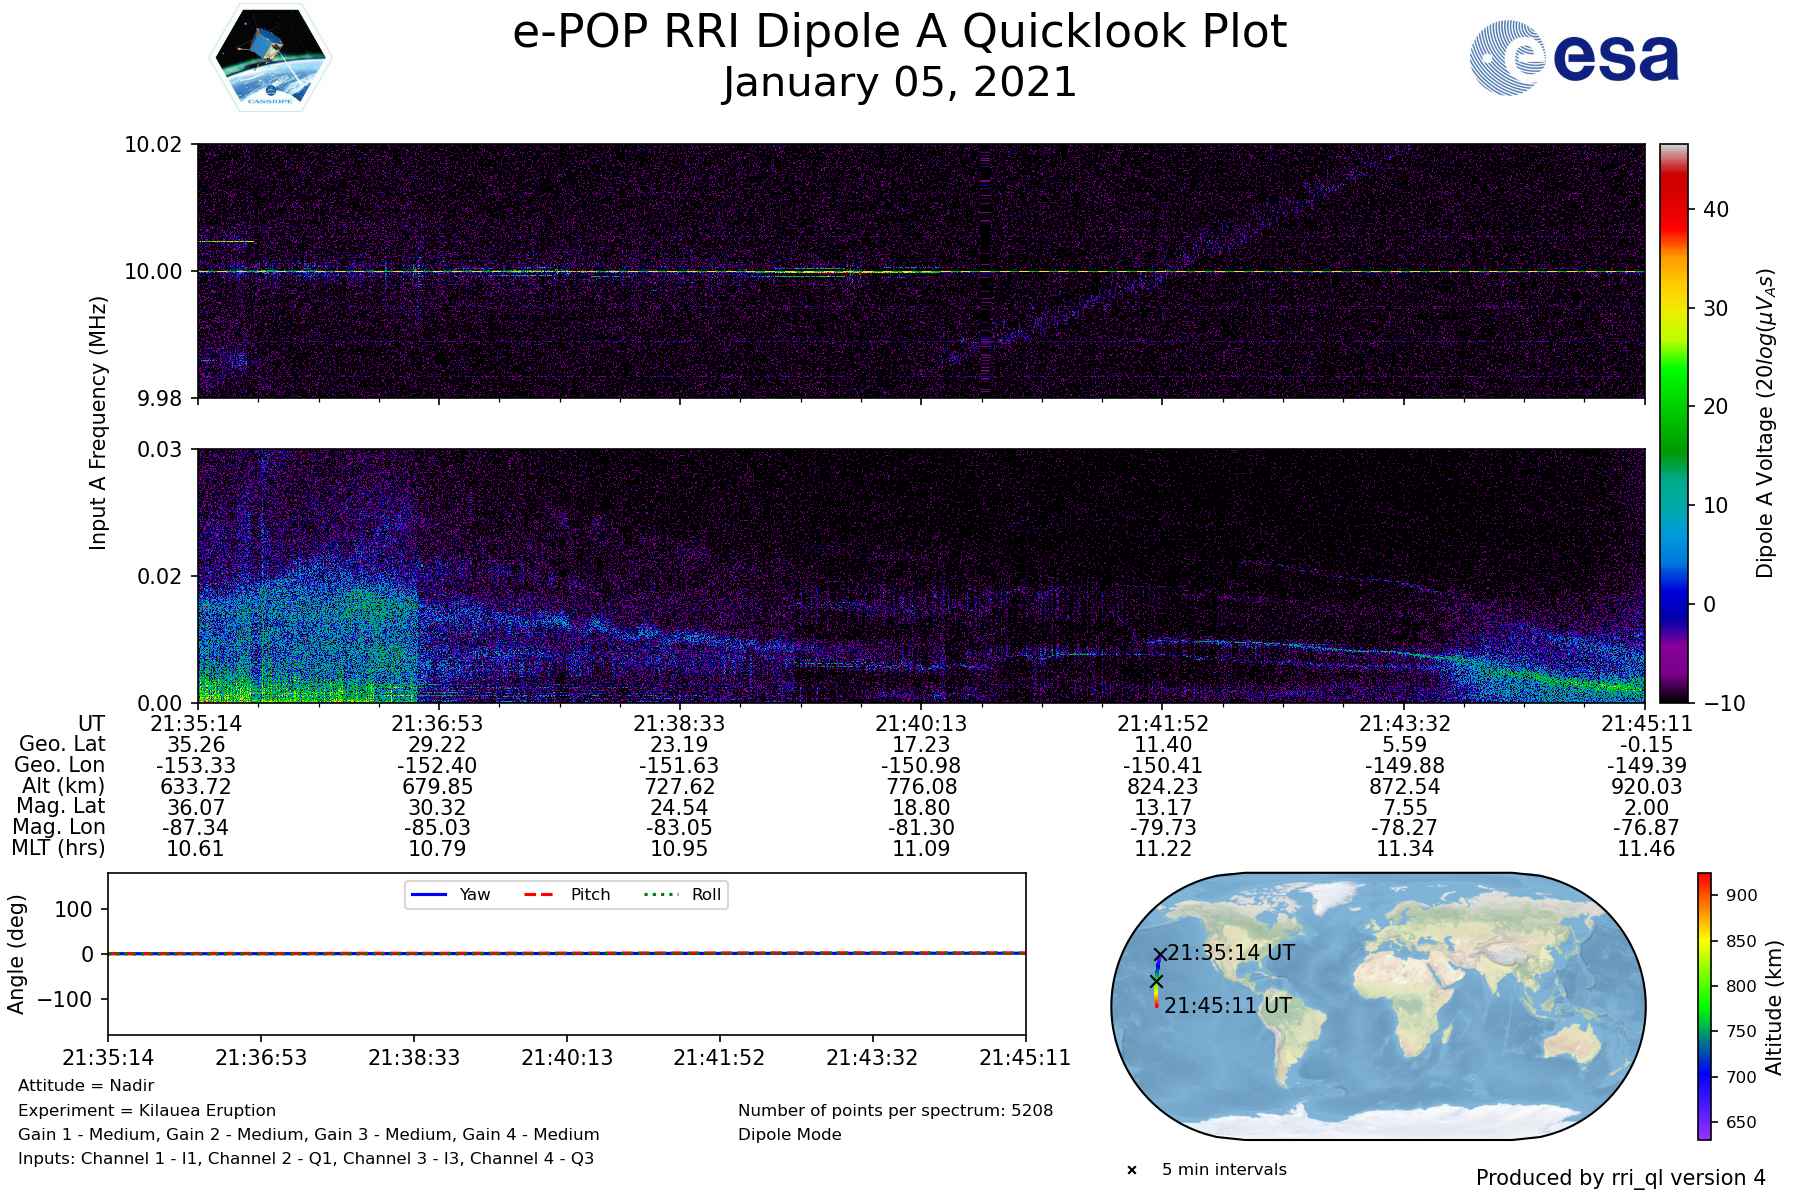
Task: Click the 21:40:13 UT label under spectrogram
Action: pos(921,723)
